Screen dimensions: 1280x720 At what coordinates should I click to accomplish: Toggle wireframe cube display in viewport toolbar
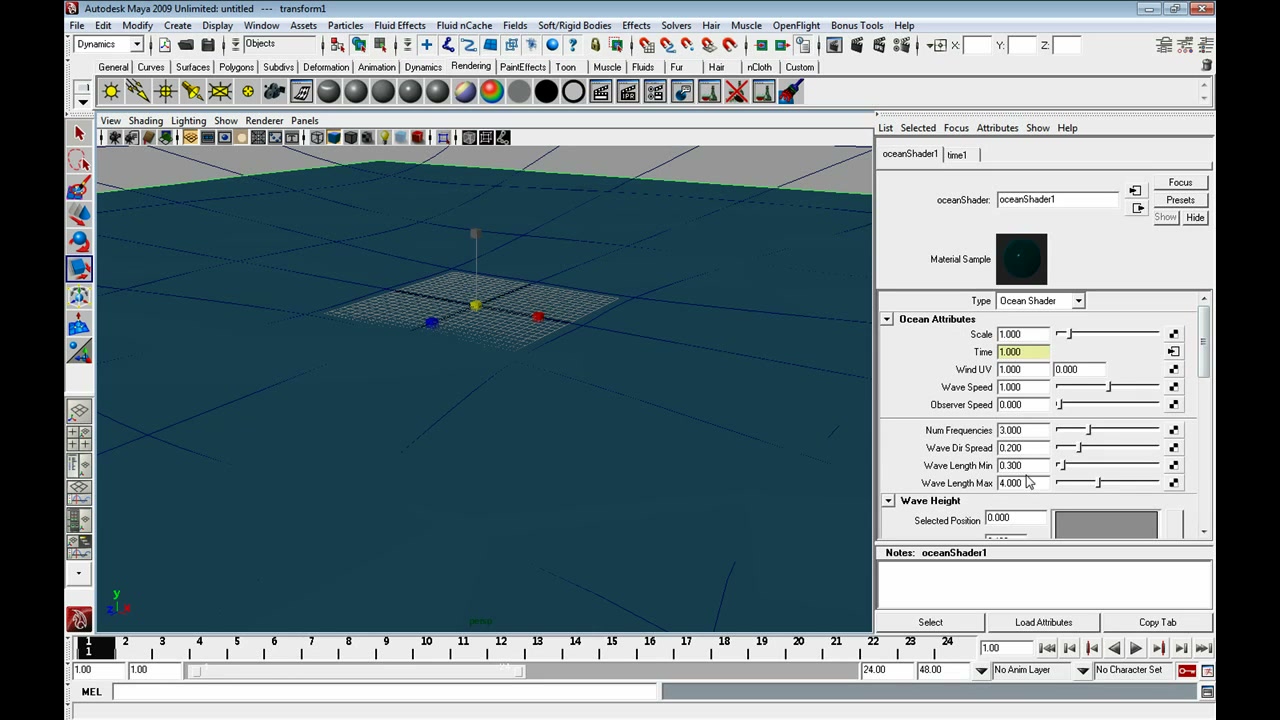(x=317, y=138)
